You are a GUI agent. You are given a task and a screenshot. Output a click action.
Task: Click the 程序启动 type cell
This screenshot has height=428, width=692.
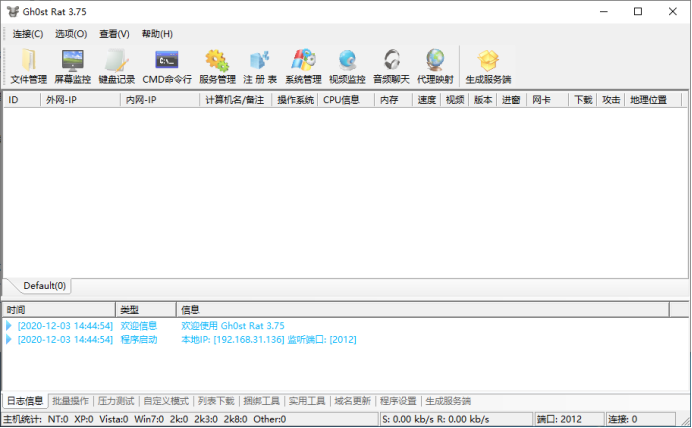[139, 340]
